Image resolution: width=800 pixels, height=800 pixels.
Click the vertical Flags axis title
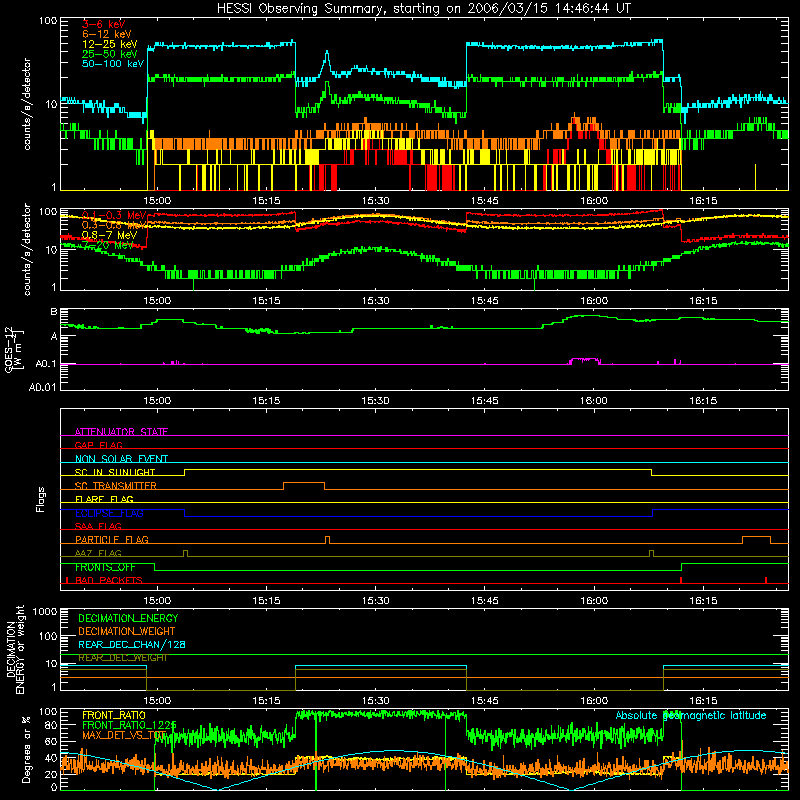[x=41, y=499]
